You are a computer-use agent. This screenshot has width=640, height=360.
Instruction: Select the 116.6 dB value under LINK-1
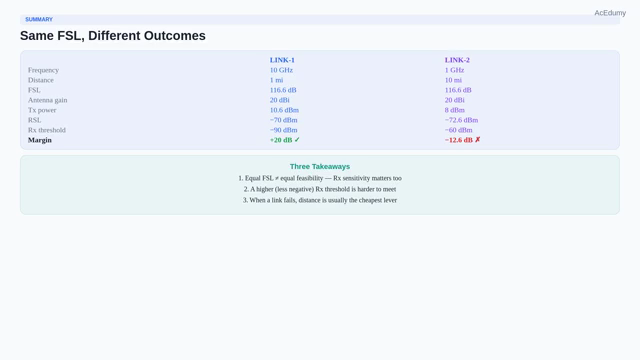283,90
